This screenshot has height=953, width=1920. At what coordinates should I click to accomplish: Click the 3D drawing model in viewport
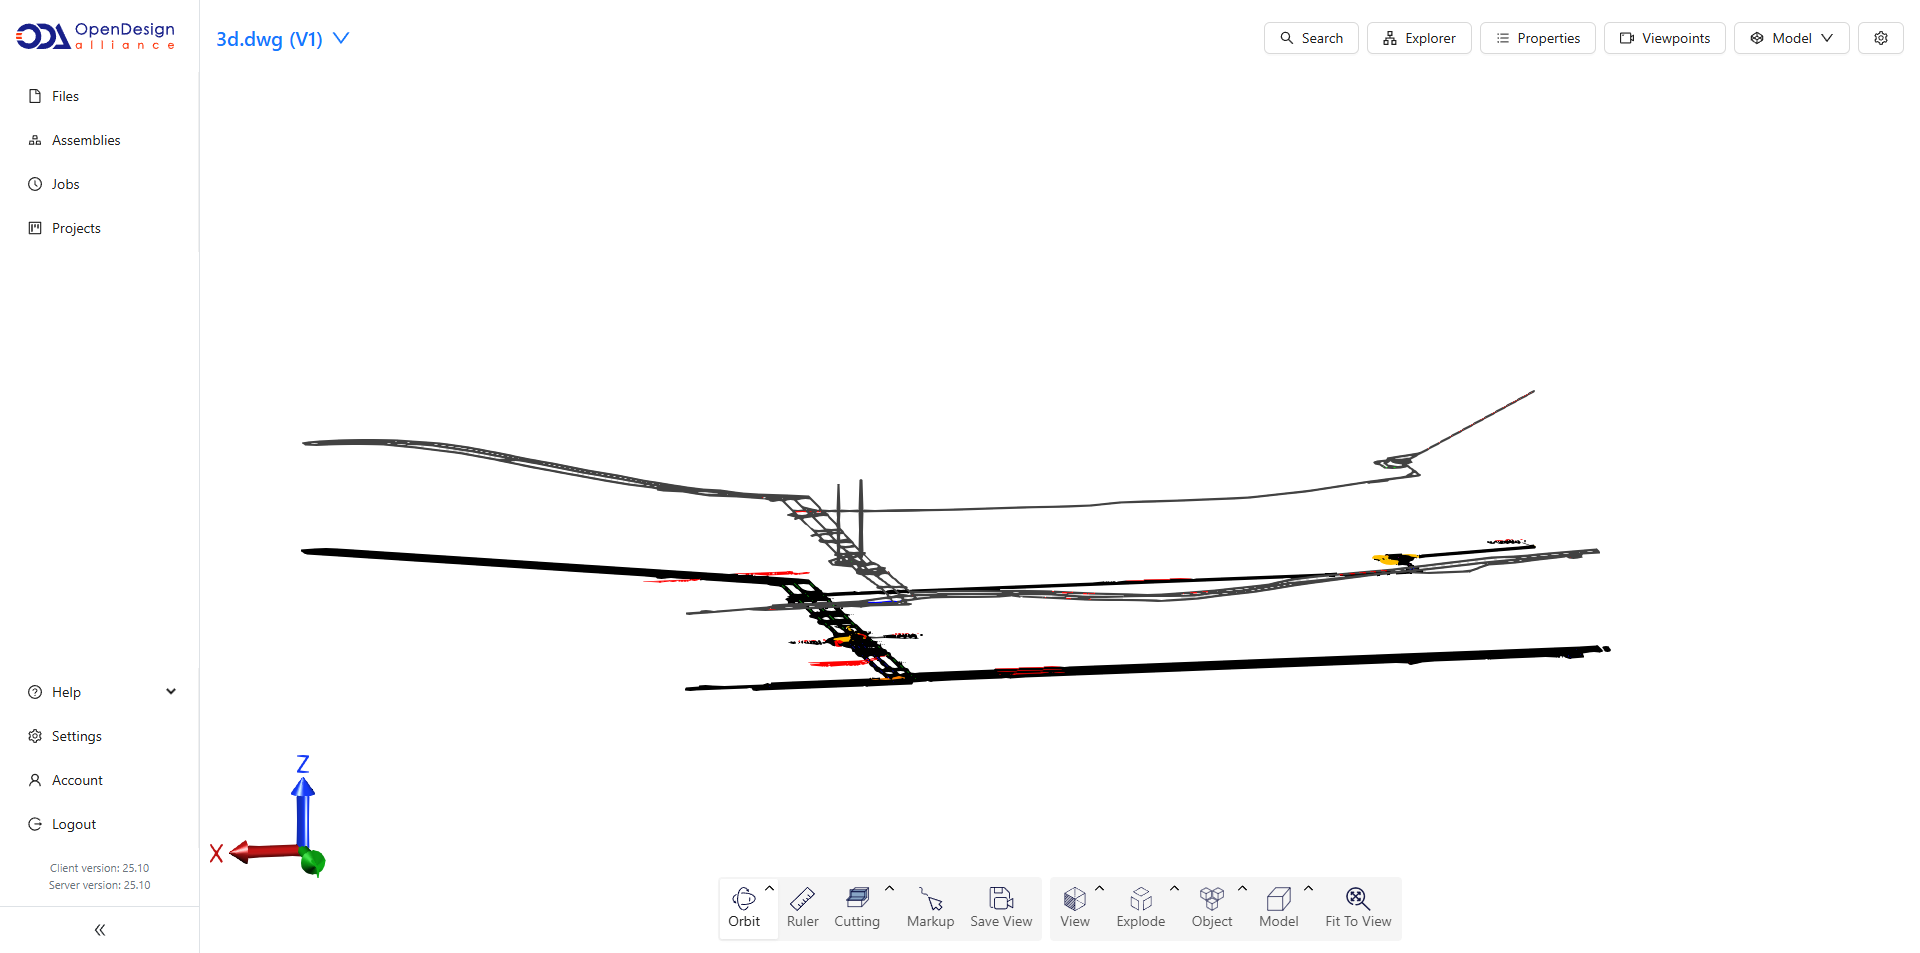[x=955, y=540]
